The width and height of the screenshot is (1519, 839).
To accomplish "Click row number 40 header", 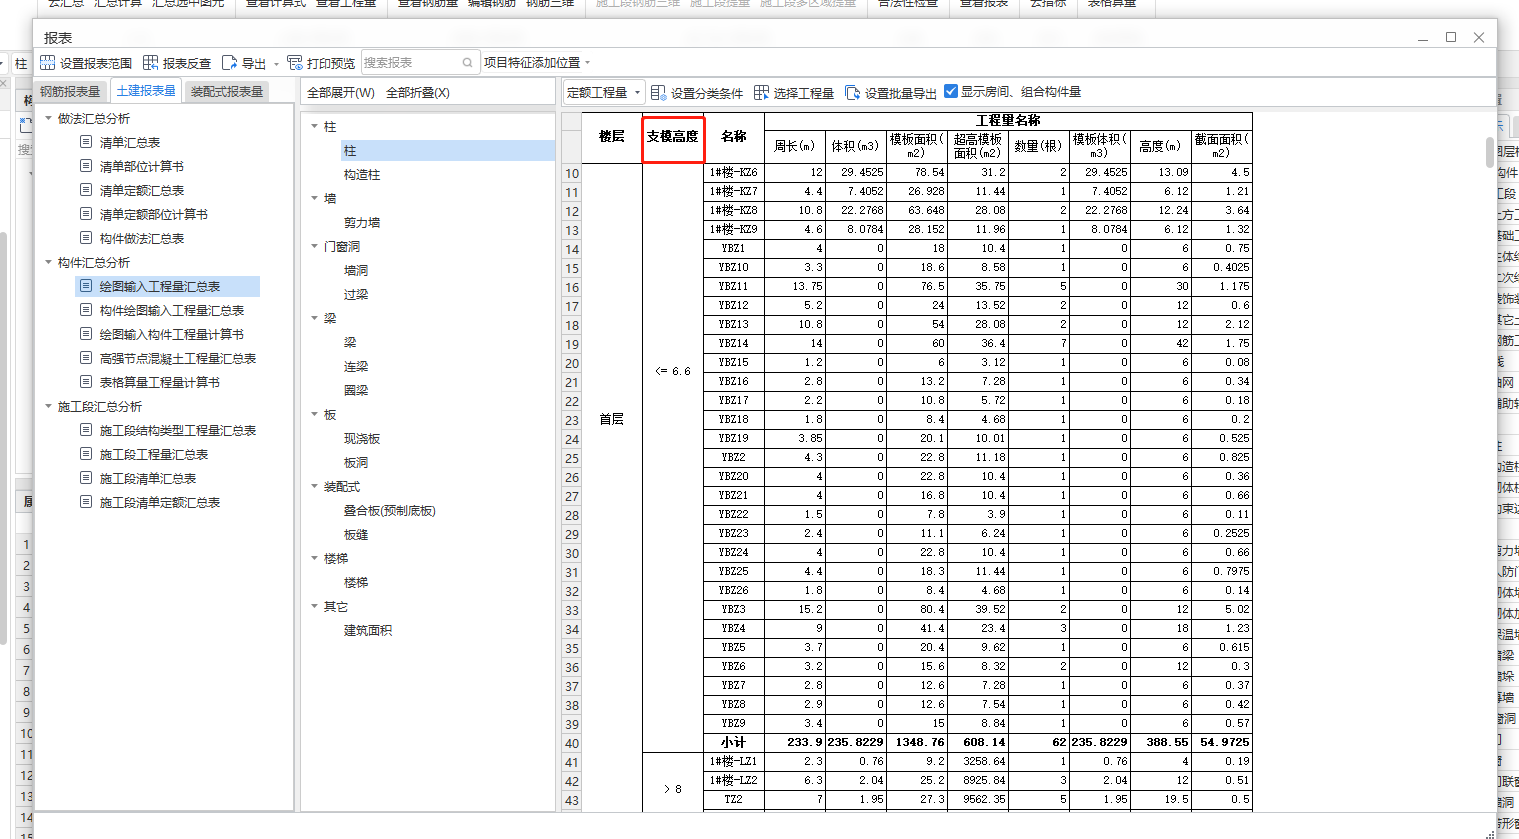I will click(x=572, y=743).
